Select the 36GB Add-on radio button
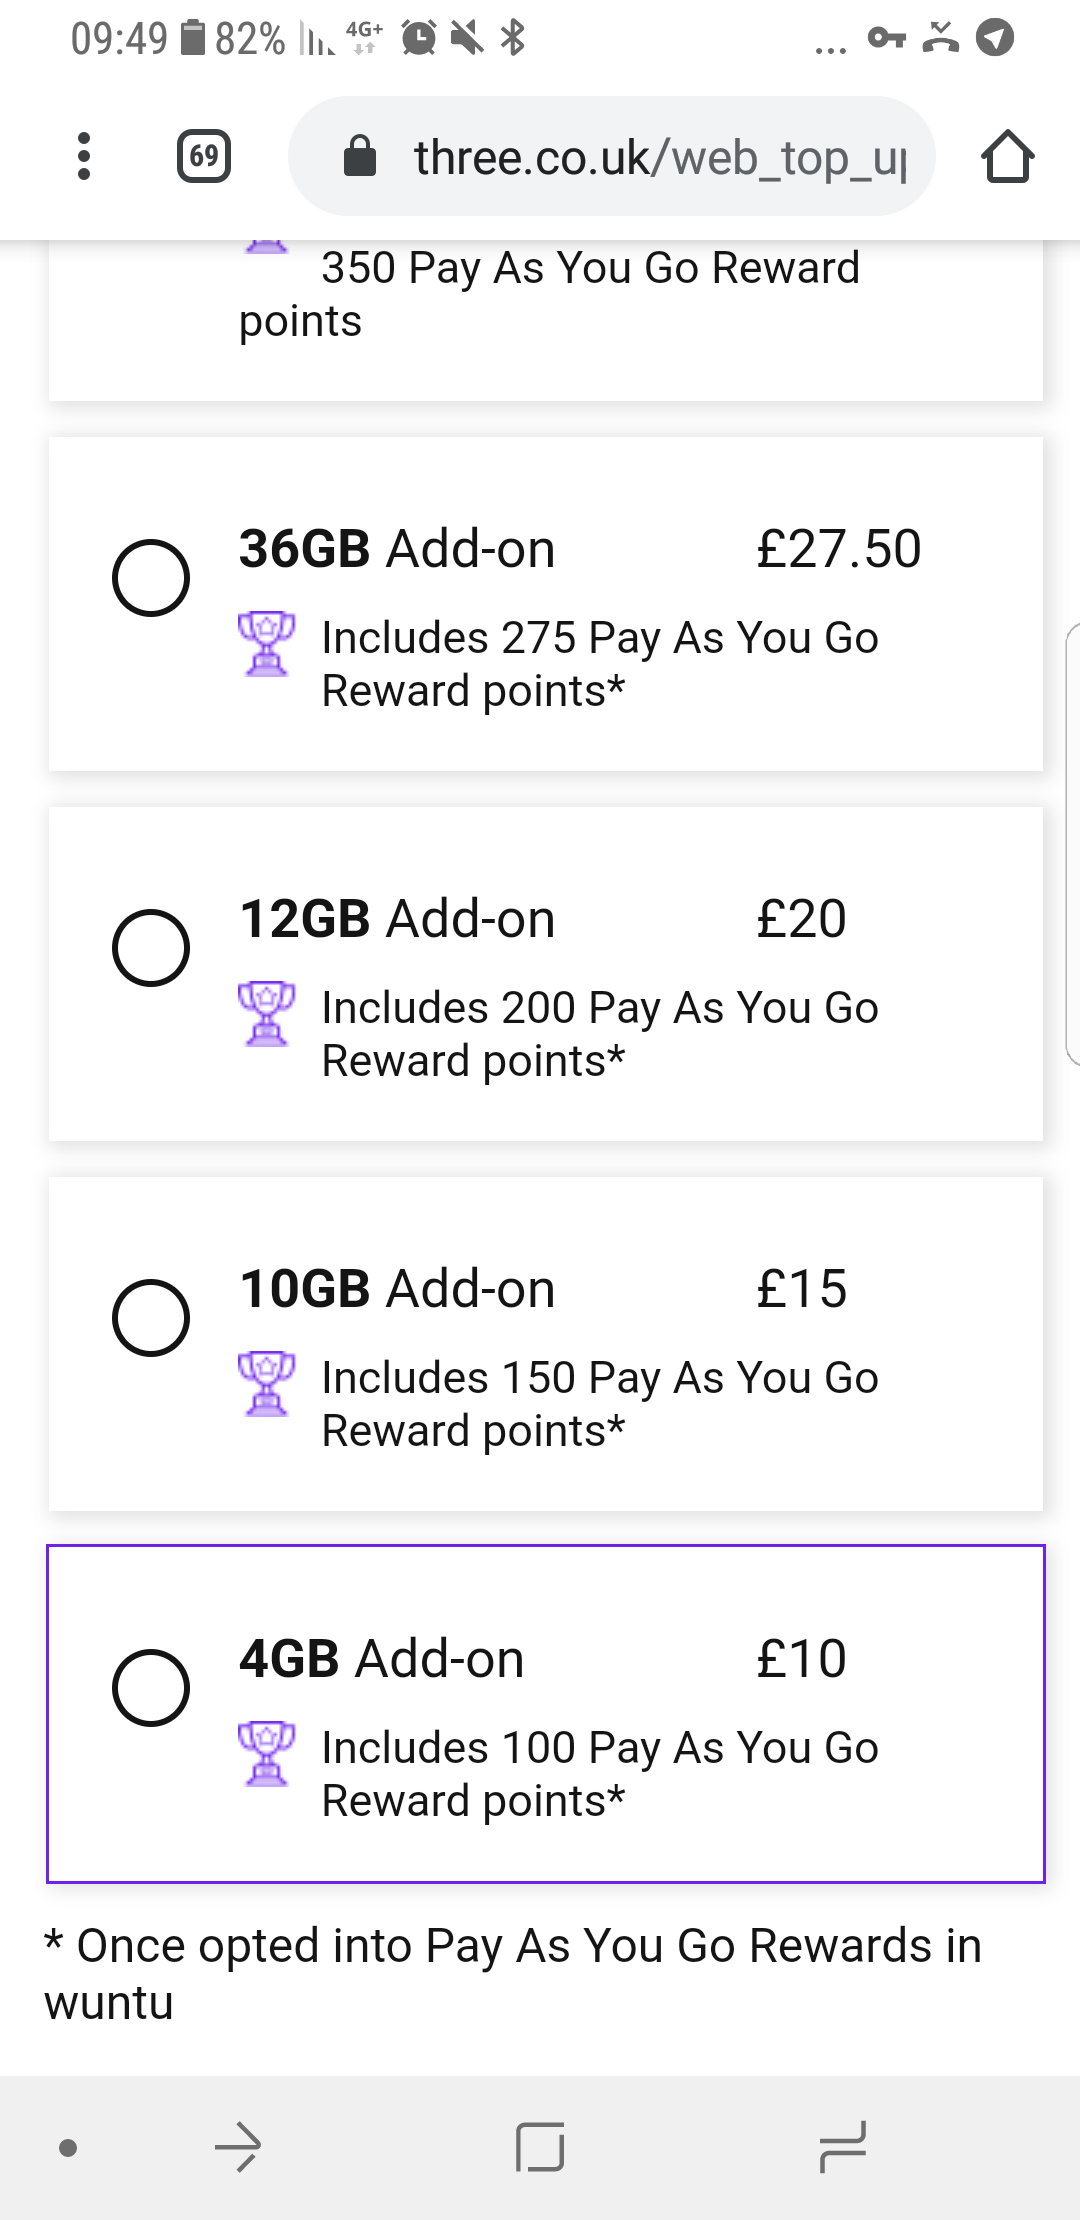This screenshot has height=2220, width=1080. [x=151, y=578]
